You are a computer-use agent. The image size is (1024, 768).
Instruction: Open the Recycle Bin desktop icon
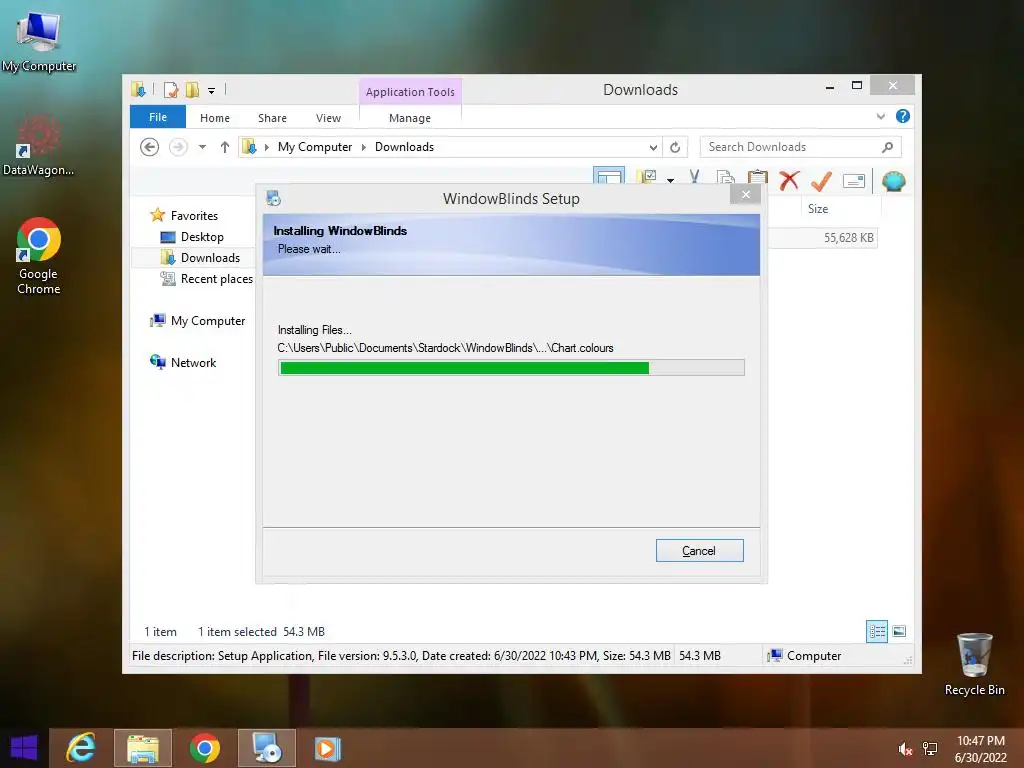pos(974,664)
